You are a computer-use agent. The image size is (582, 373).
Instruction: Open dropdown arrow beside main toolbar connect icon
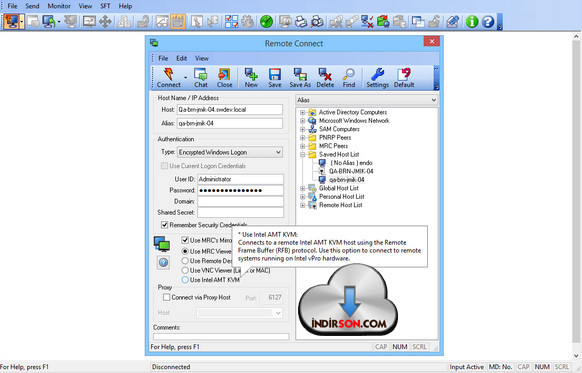coord(22,22)
